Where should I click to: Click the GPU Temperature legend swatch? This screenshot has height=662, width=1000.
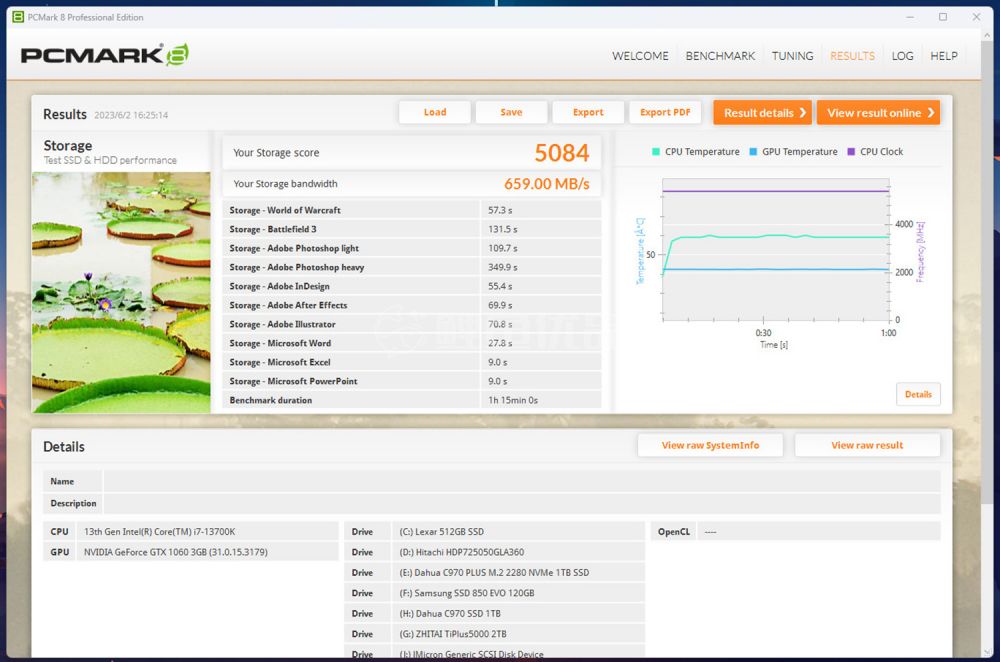coord(753,152)
